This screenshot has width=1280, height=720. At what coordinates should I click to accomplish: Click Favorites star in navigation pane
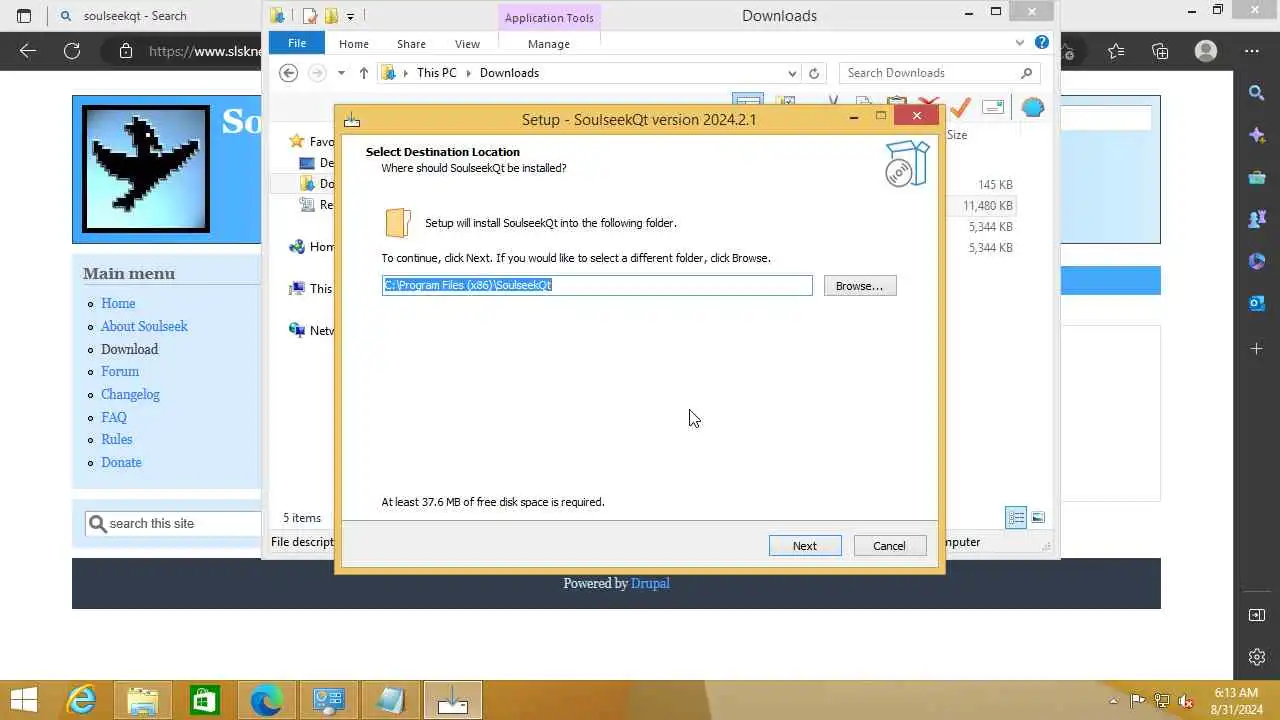296,141
